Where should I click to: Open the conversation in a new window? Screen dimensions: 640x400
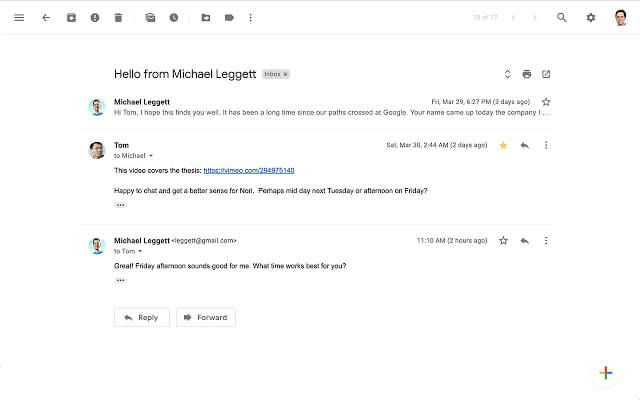coord(546,74)
